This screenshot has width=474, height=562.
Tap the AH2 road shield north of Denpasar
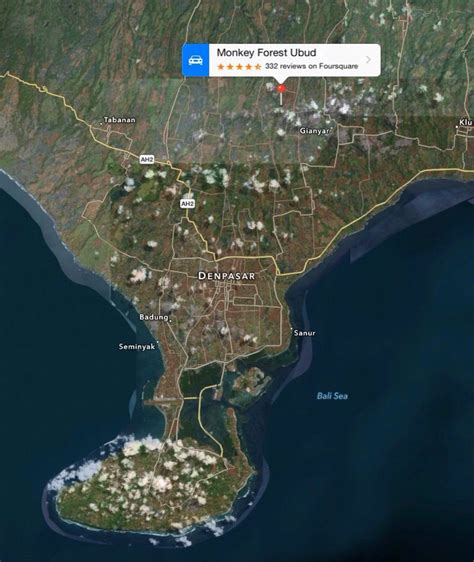[x=187, y=204]
